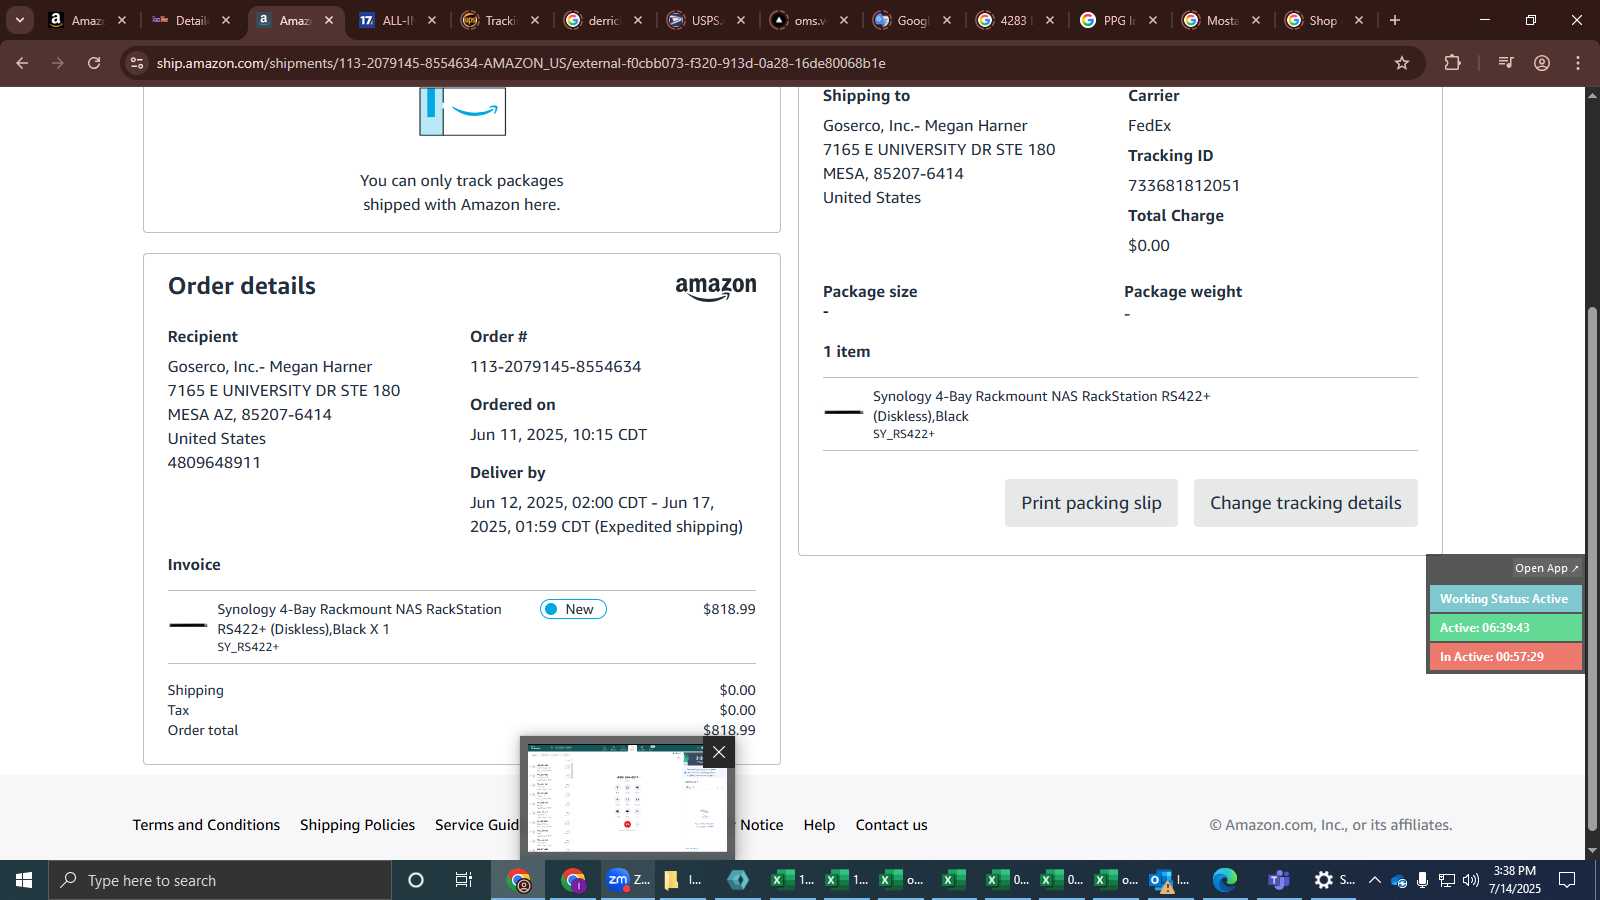Open Cortana circle icon on taskbar
The height and width of the screenshot is (900, 1600).
click(416, 880)
